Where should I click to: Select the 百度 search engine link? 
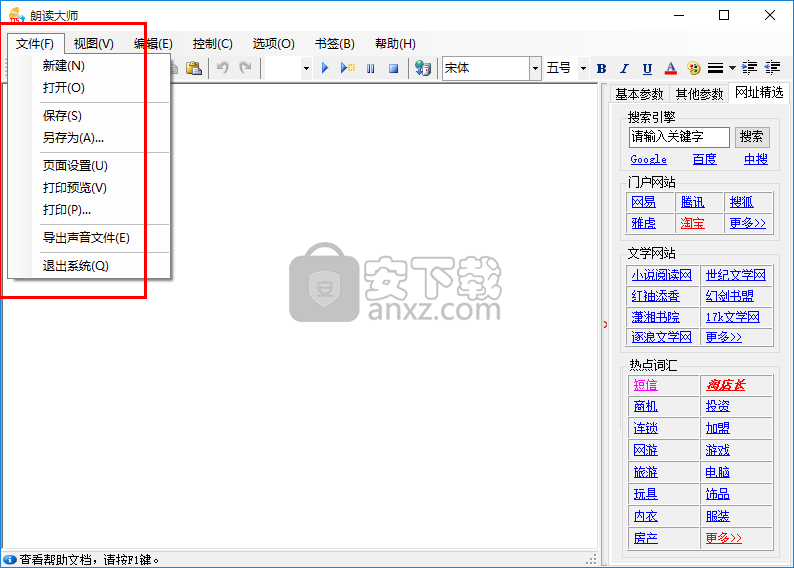[704, 159]
